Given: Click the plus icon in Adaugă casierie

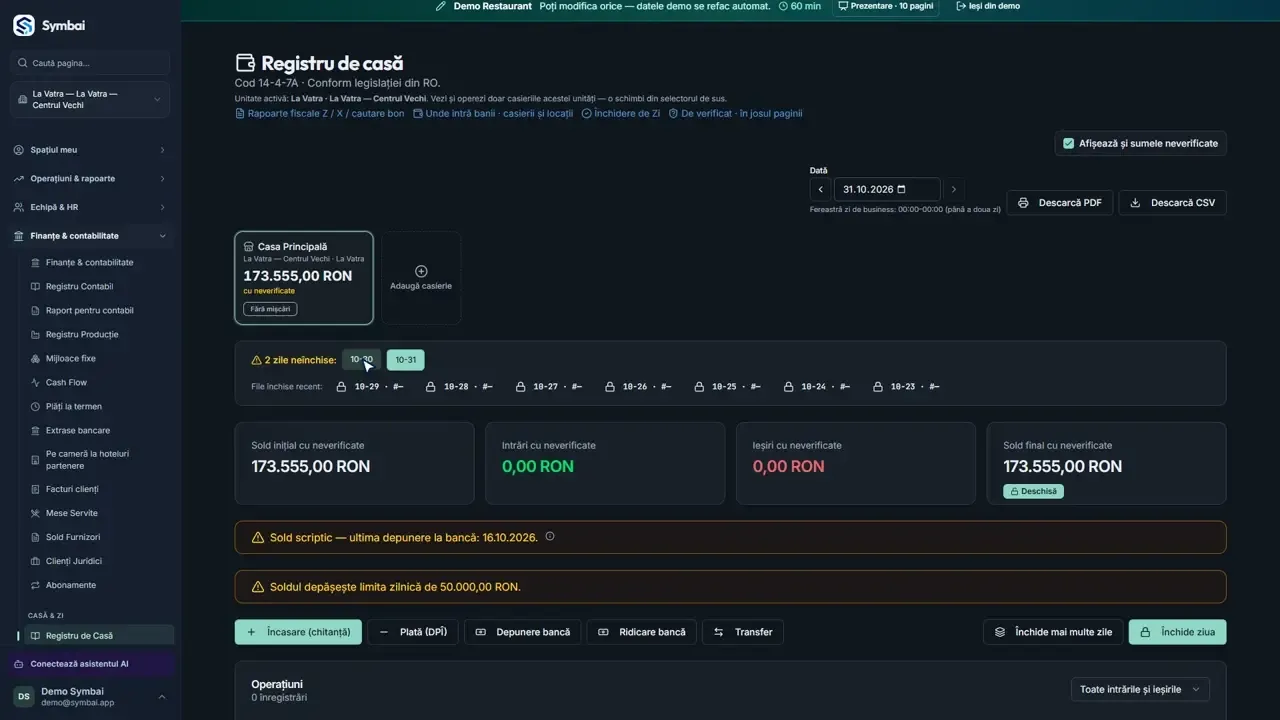Looking at the screenshot, I should tap(421, 271).
